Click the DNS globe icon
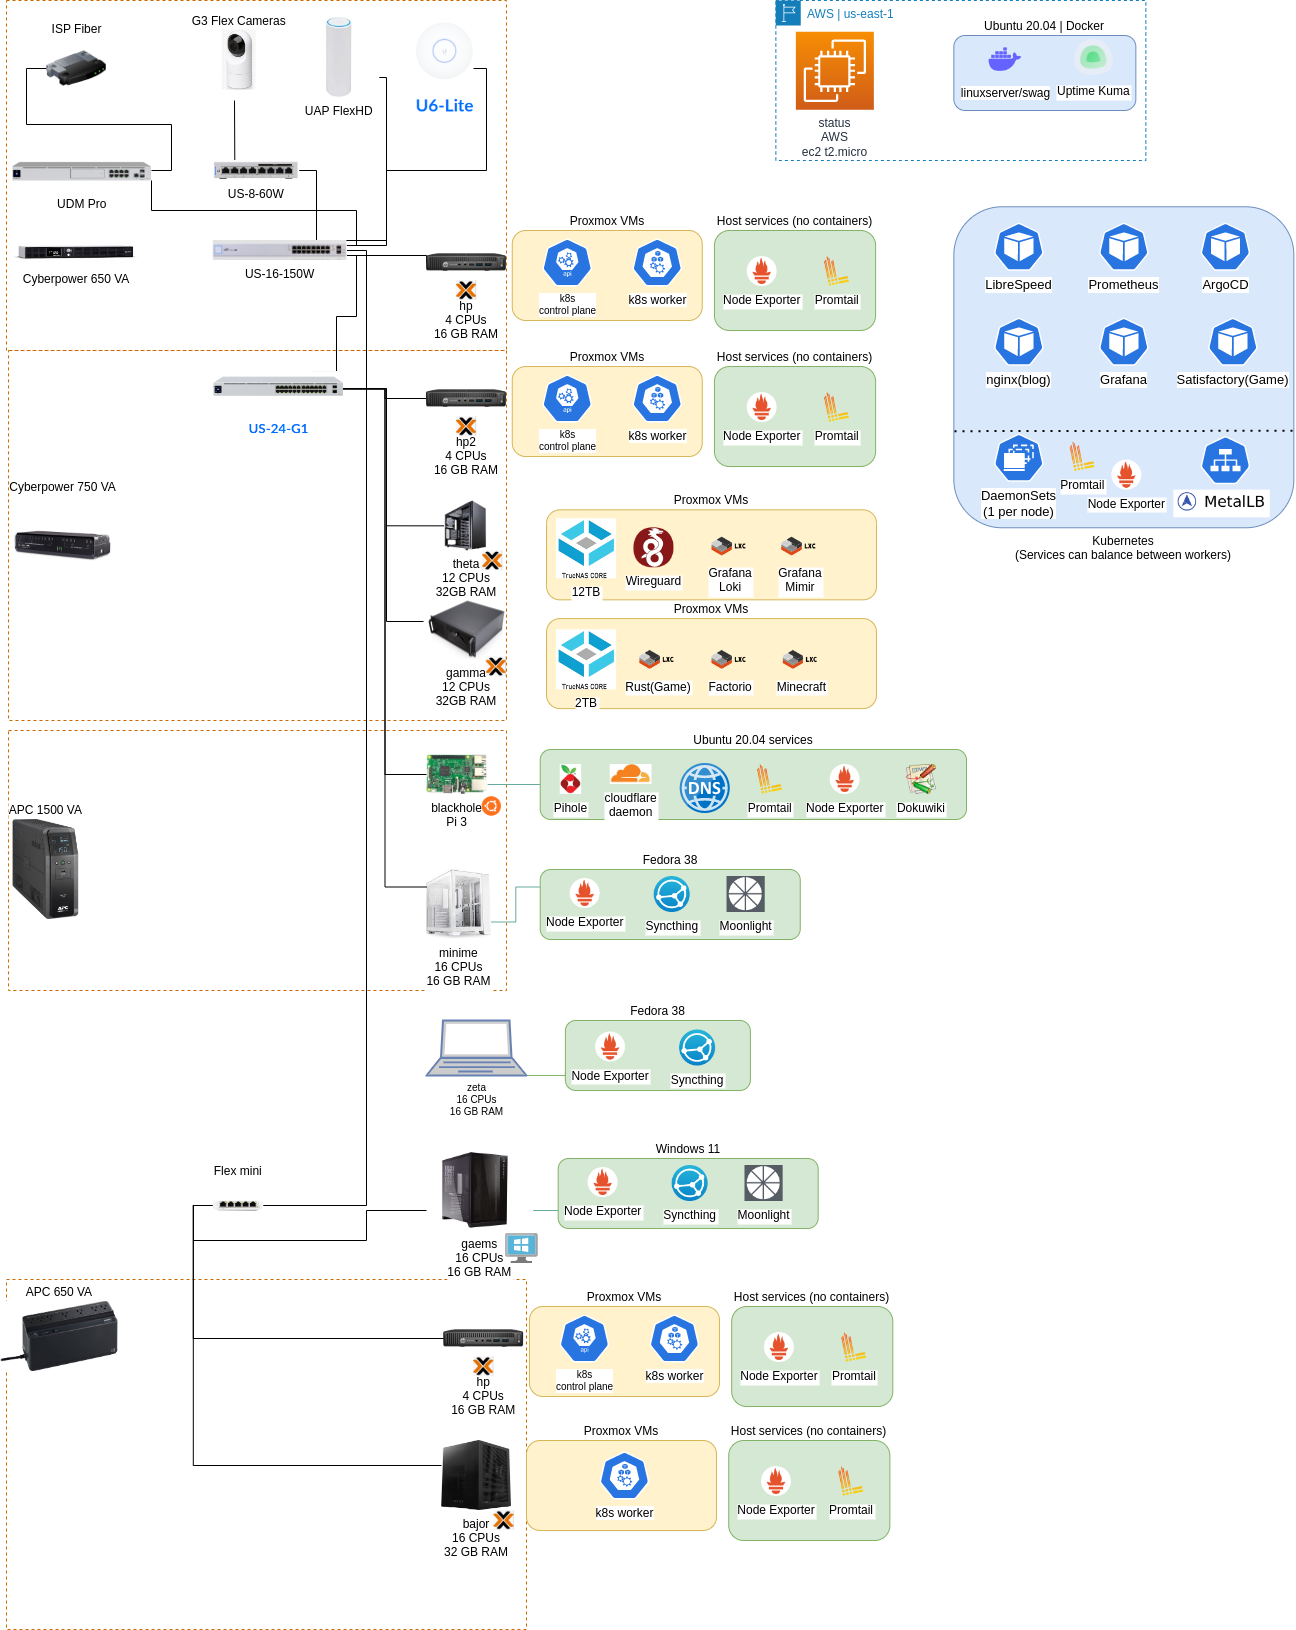This screenshot has width=1296, height=1630. pos(705,788)
